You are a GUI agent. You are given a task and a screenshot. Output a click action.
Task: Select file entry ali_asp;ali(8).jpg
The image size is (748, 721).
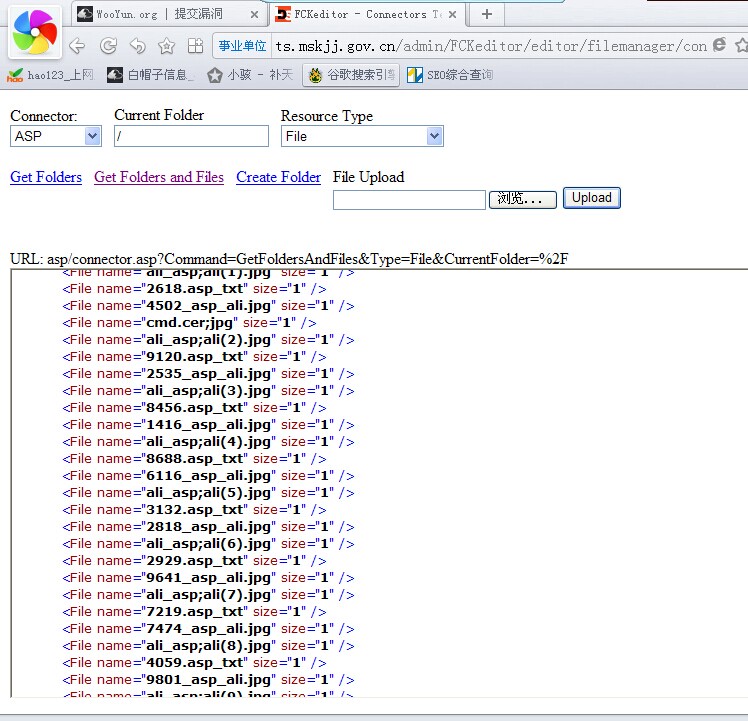click(x=208, y=646)
